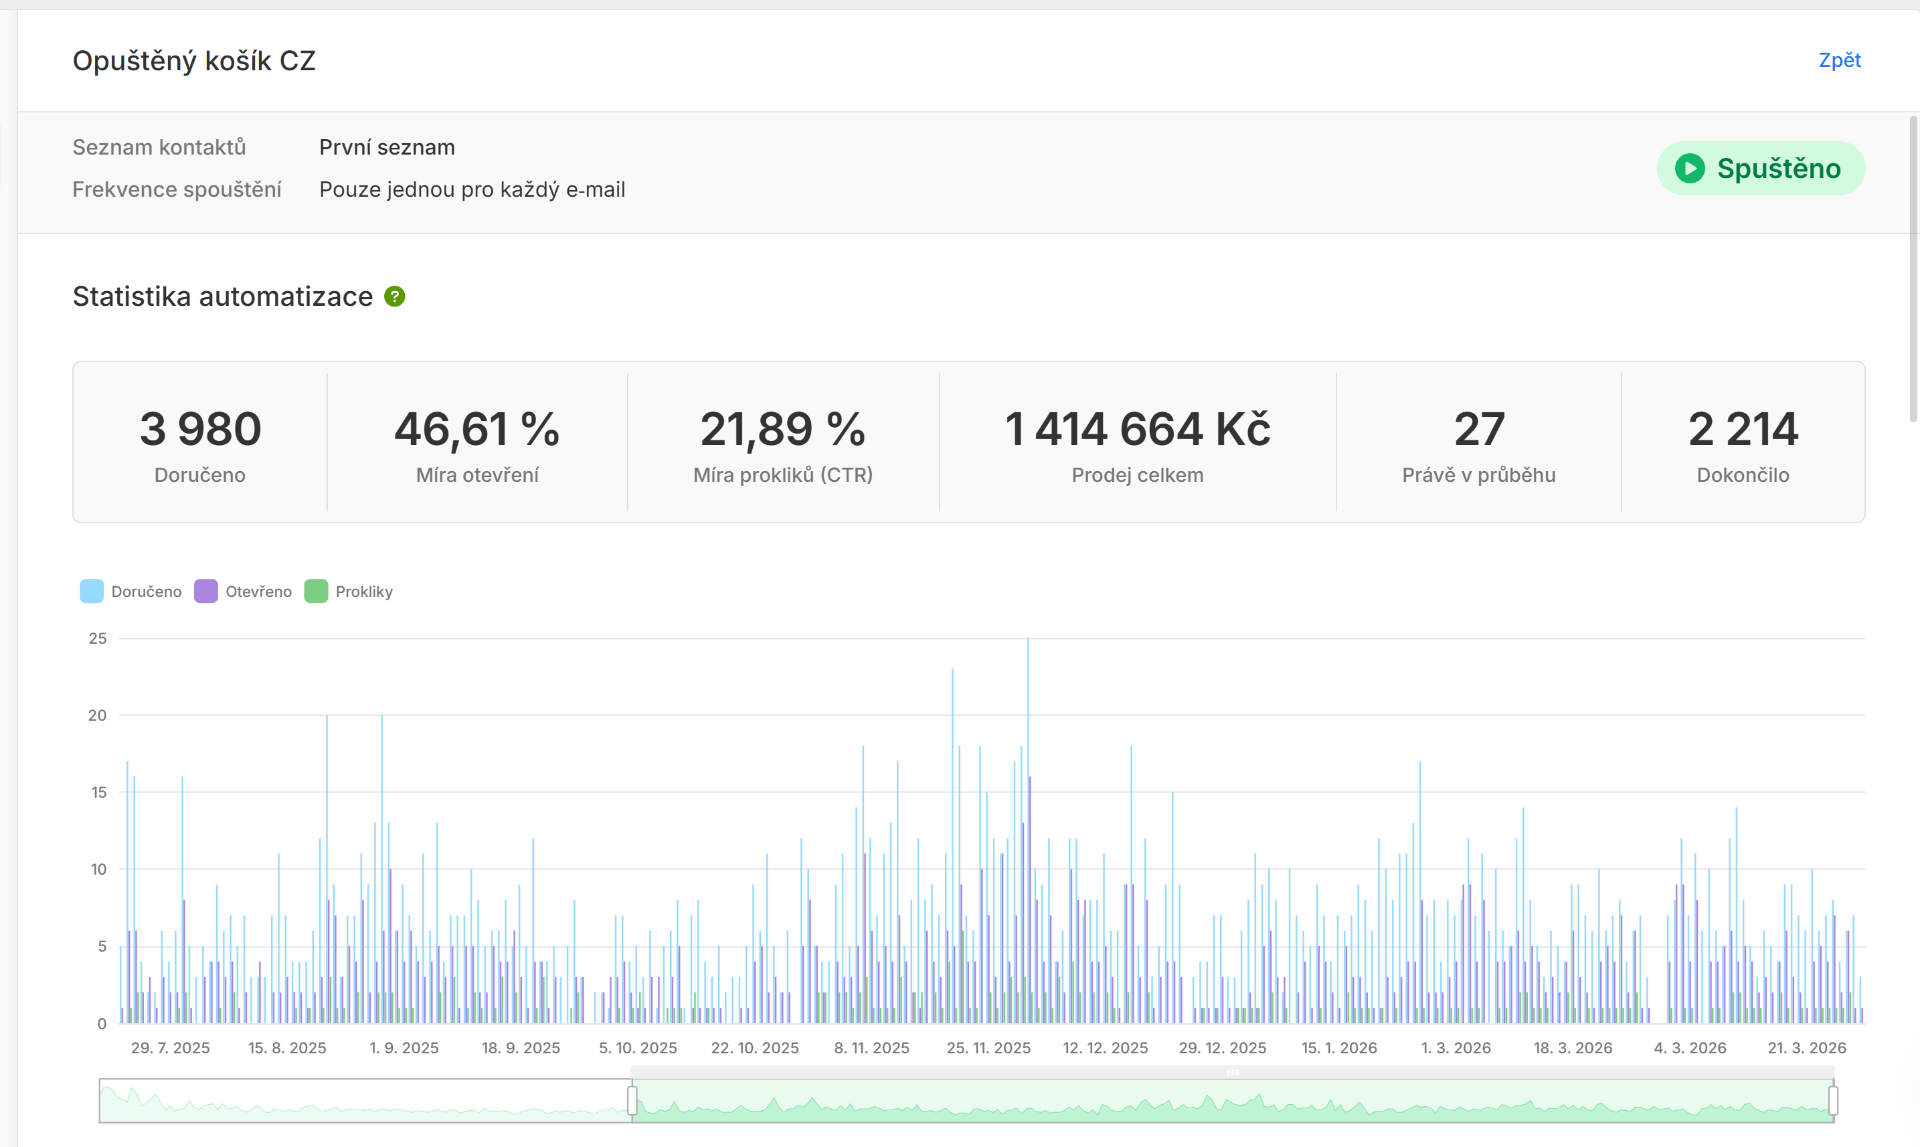1920x1147 pixels.
Task: Click the 21. 3. 2026 axis label
Action: pos(1807,1048)
